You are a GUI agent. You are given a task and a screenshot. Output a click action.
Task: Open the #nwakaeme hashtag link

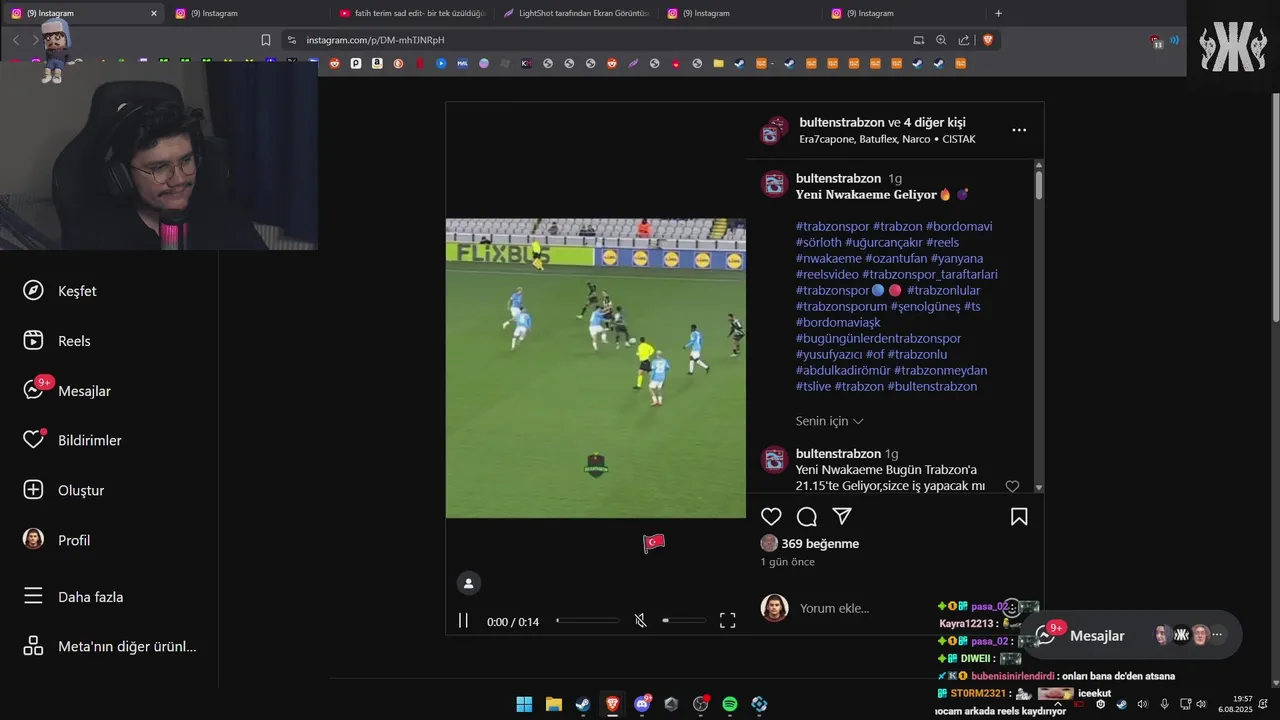(x=829, y=258)
